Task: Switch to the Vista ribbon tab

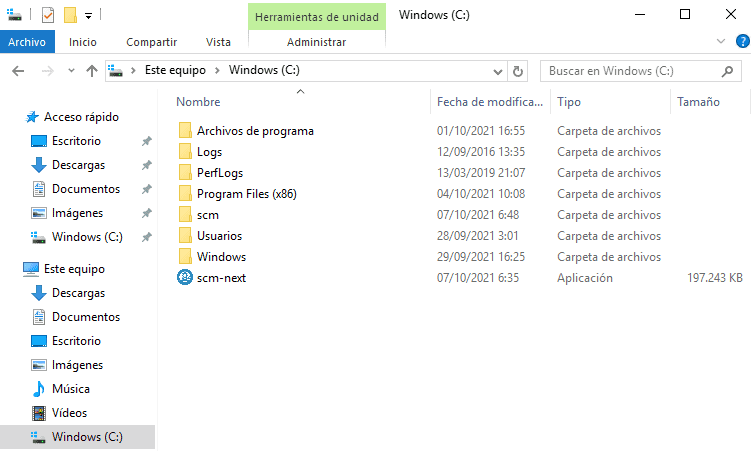Action: tap(218, 42)
